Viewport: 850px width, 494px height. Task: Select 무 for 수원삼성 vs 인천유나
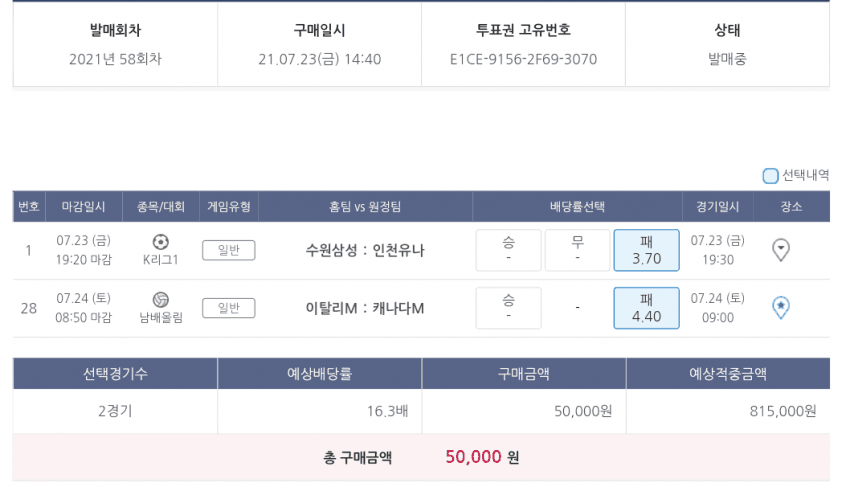[577, 250]
